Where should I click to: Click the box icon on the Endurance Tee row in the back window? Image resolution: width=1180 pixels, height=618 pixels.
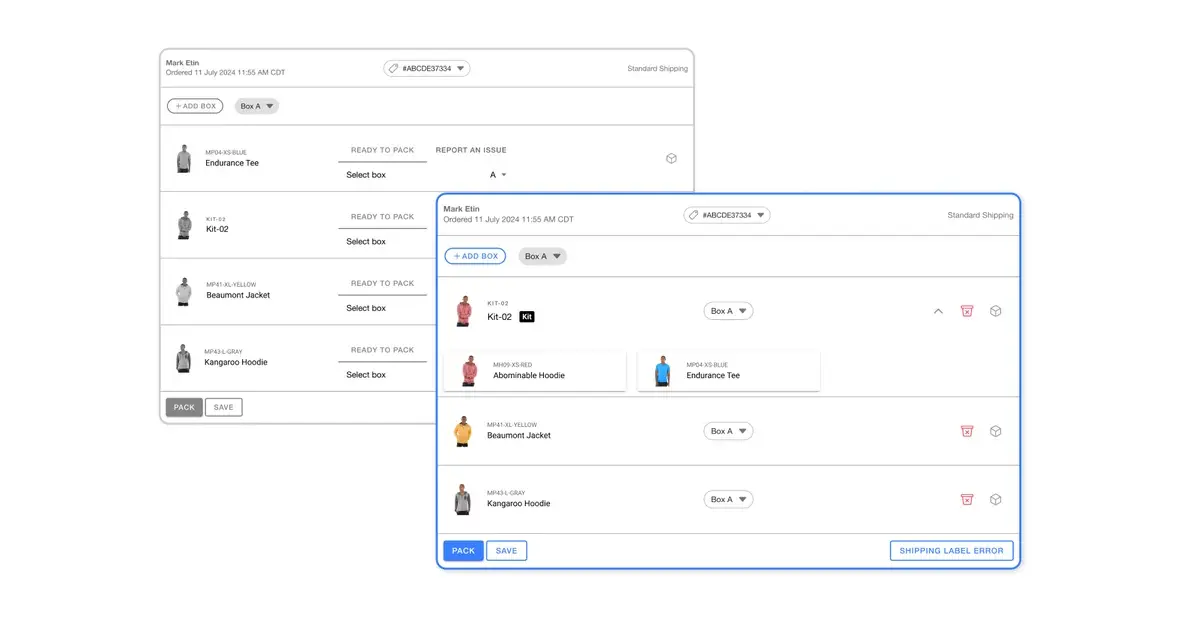pyautogui.click(x=671, y=158)
